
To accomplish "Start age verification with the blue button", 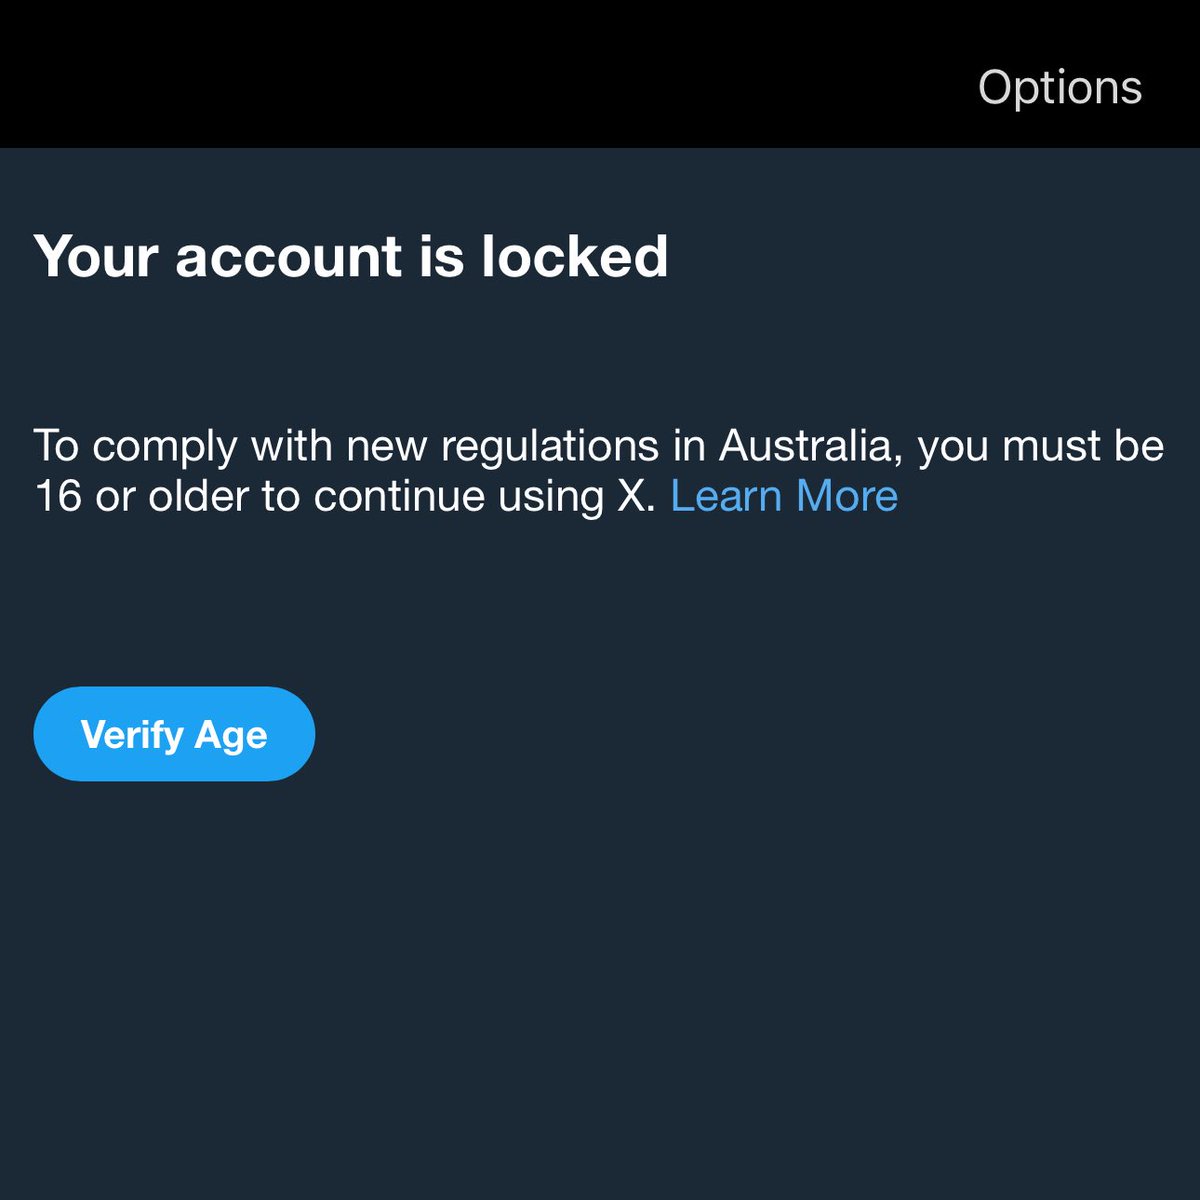I will pos(174,734).
